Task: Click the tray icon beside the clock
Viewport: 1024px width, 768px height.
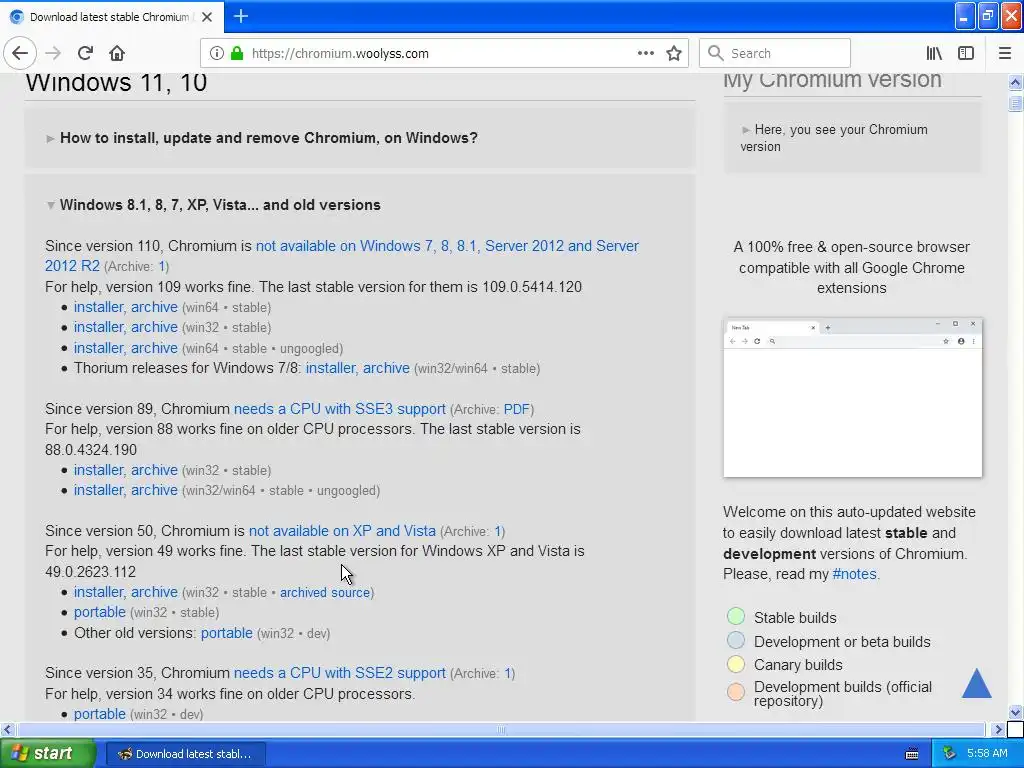Action: (950, 754)
